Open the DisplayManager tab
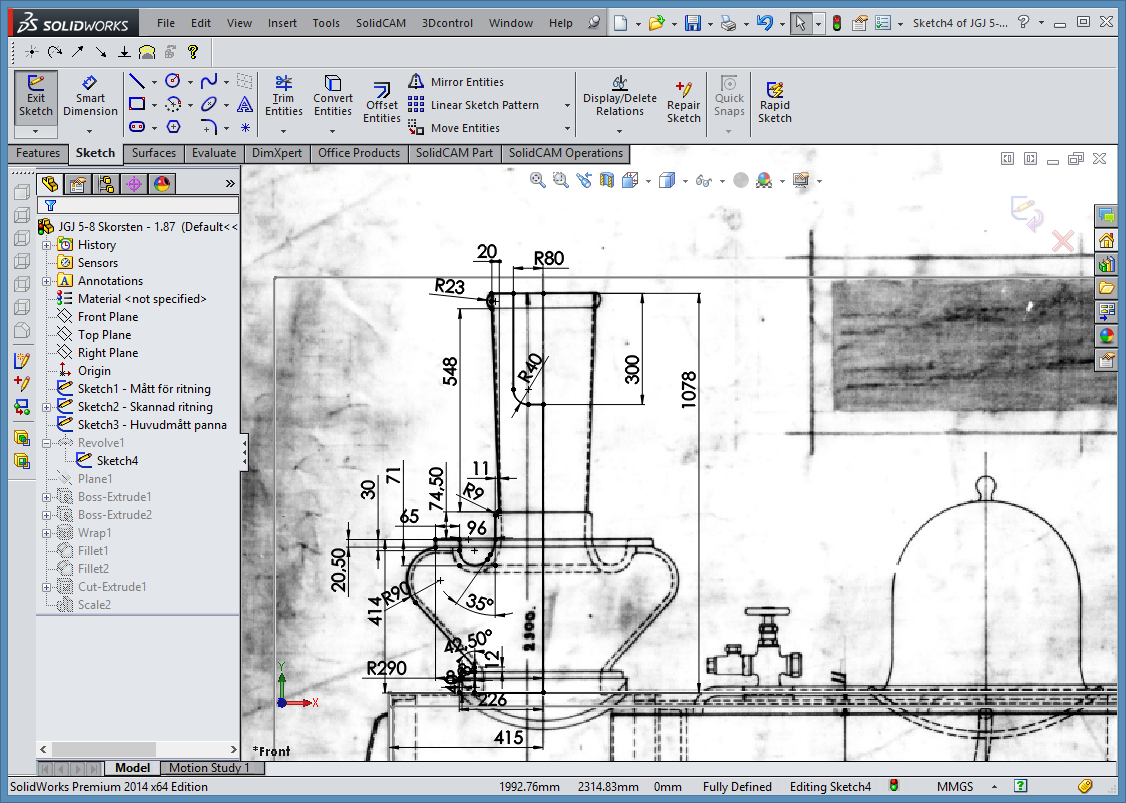 [162, 184]
